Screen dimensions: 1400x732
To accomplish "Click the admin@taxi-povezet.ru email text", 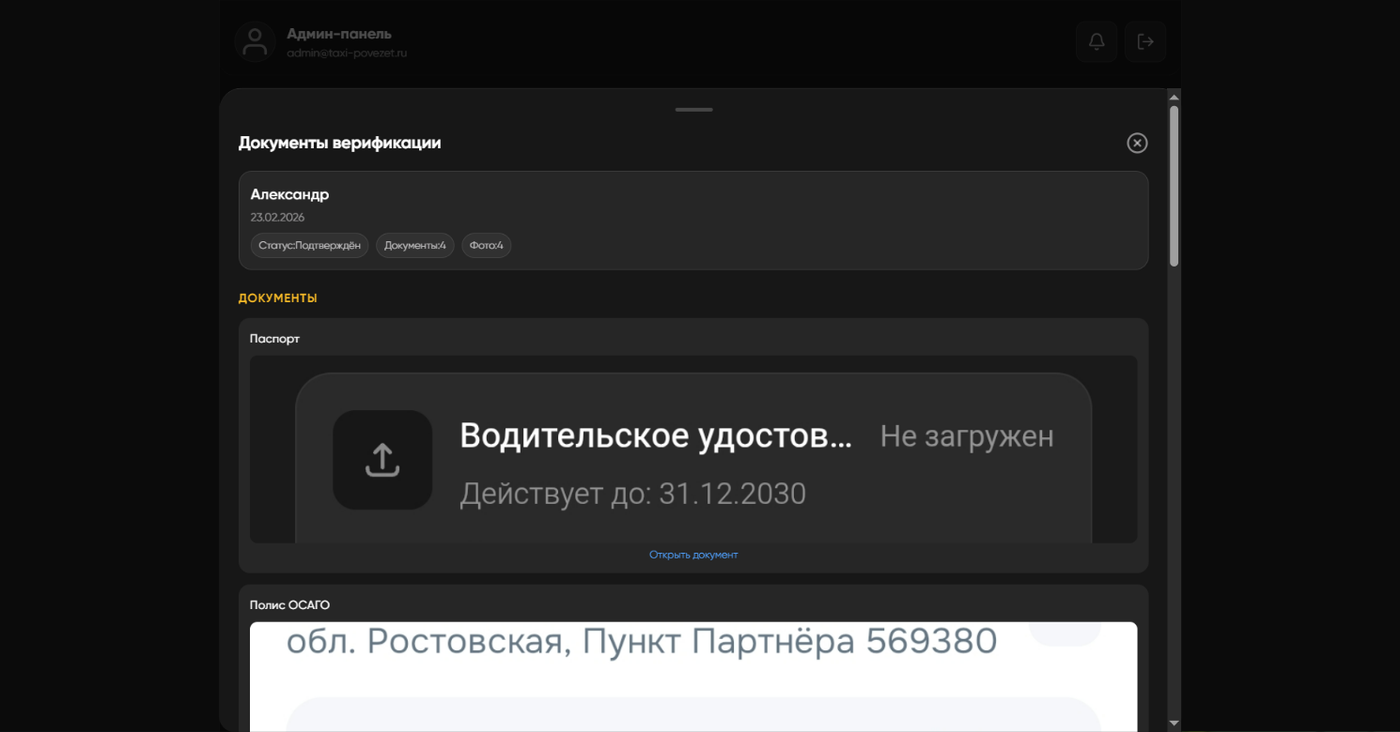I will [x=346, y=52].
